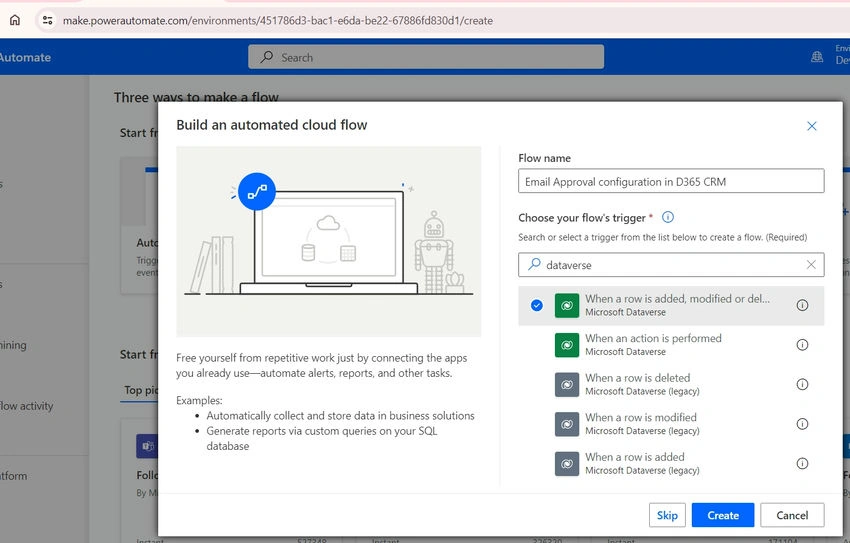The width and height of the screenshot is (850, 543).
Task: Select When a row is added legacy trigger
Action: 671,463
